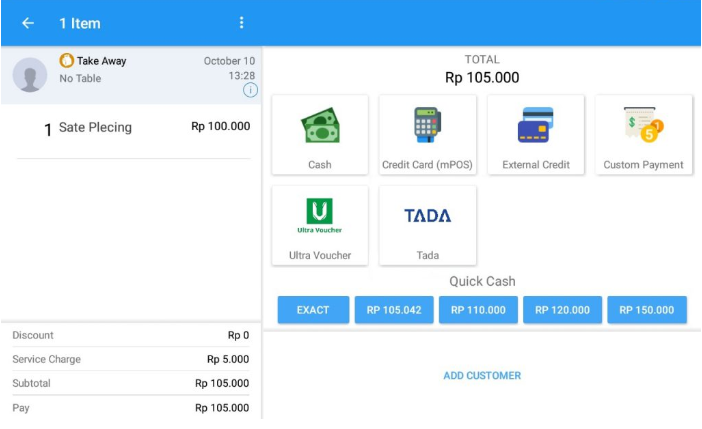Image resolution: width=702 pixels, height=429 pixels.
Task: Tap the EXACT quick cash button
Action: [x=313, y=309]
